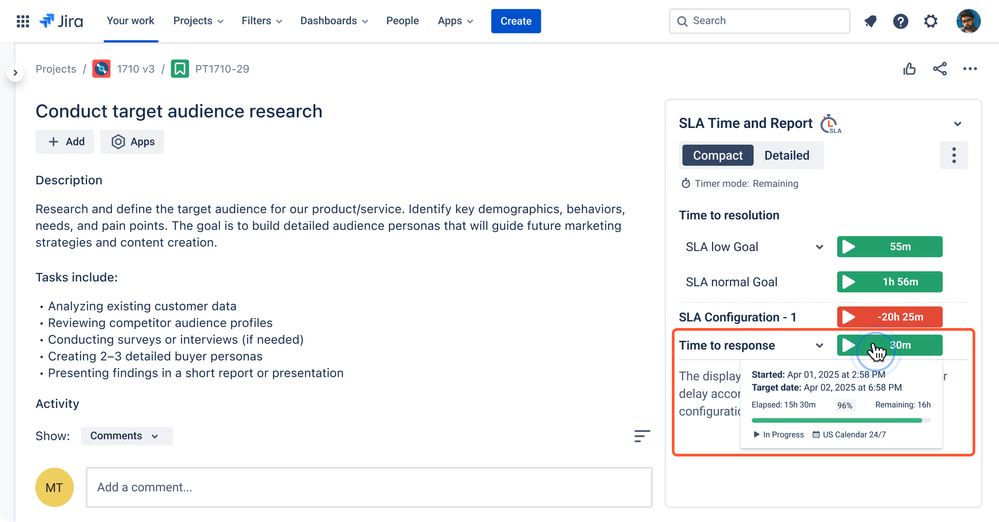Switch to Detailed view

(x=787, y=156)
